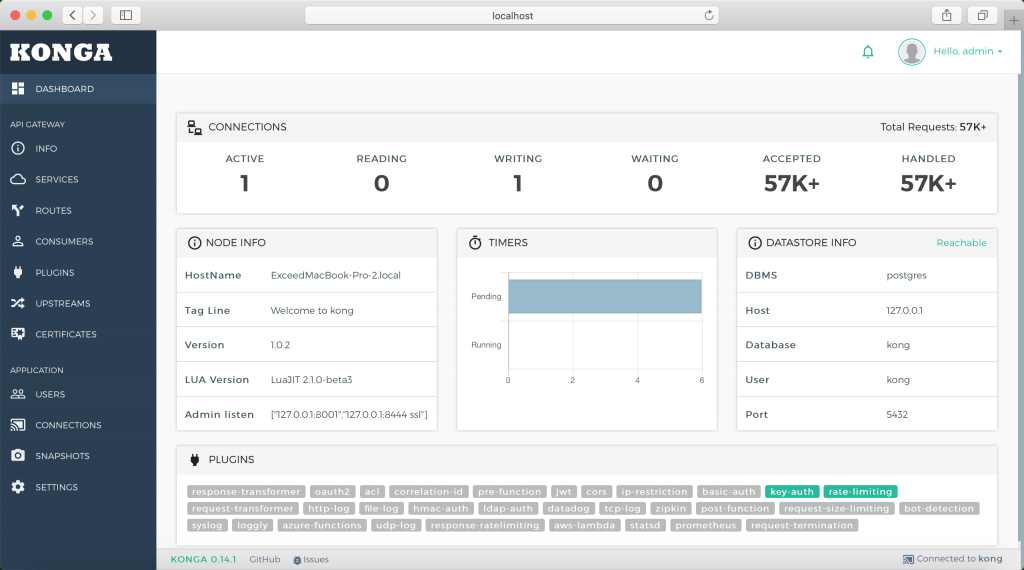Click the Admin listen address value
Image resolution: width=1024 pixels, height=570 pixels.
click(x=349, y=415)
